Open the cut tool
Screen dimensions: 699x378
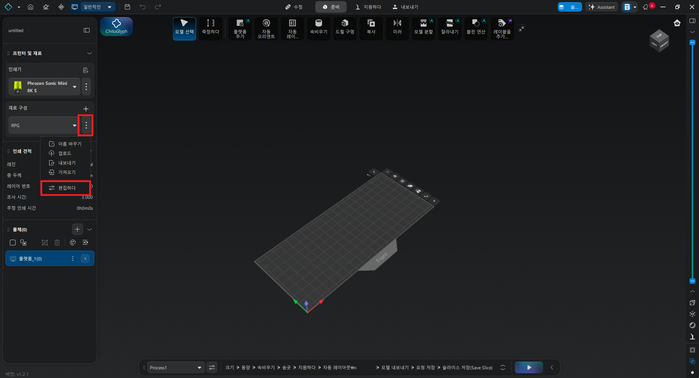click(x=450, y=28)
